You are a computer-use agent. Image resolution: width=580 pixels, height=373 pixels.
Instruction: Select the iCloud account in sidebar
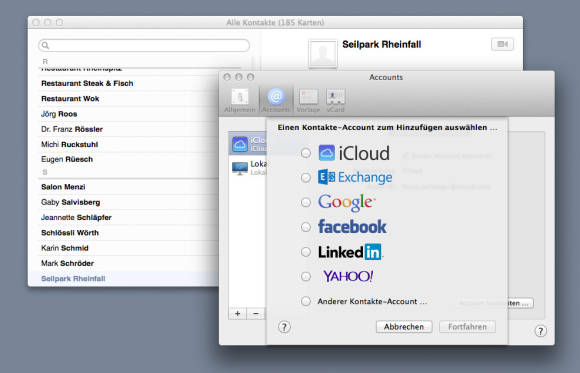tap(247, 144)
